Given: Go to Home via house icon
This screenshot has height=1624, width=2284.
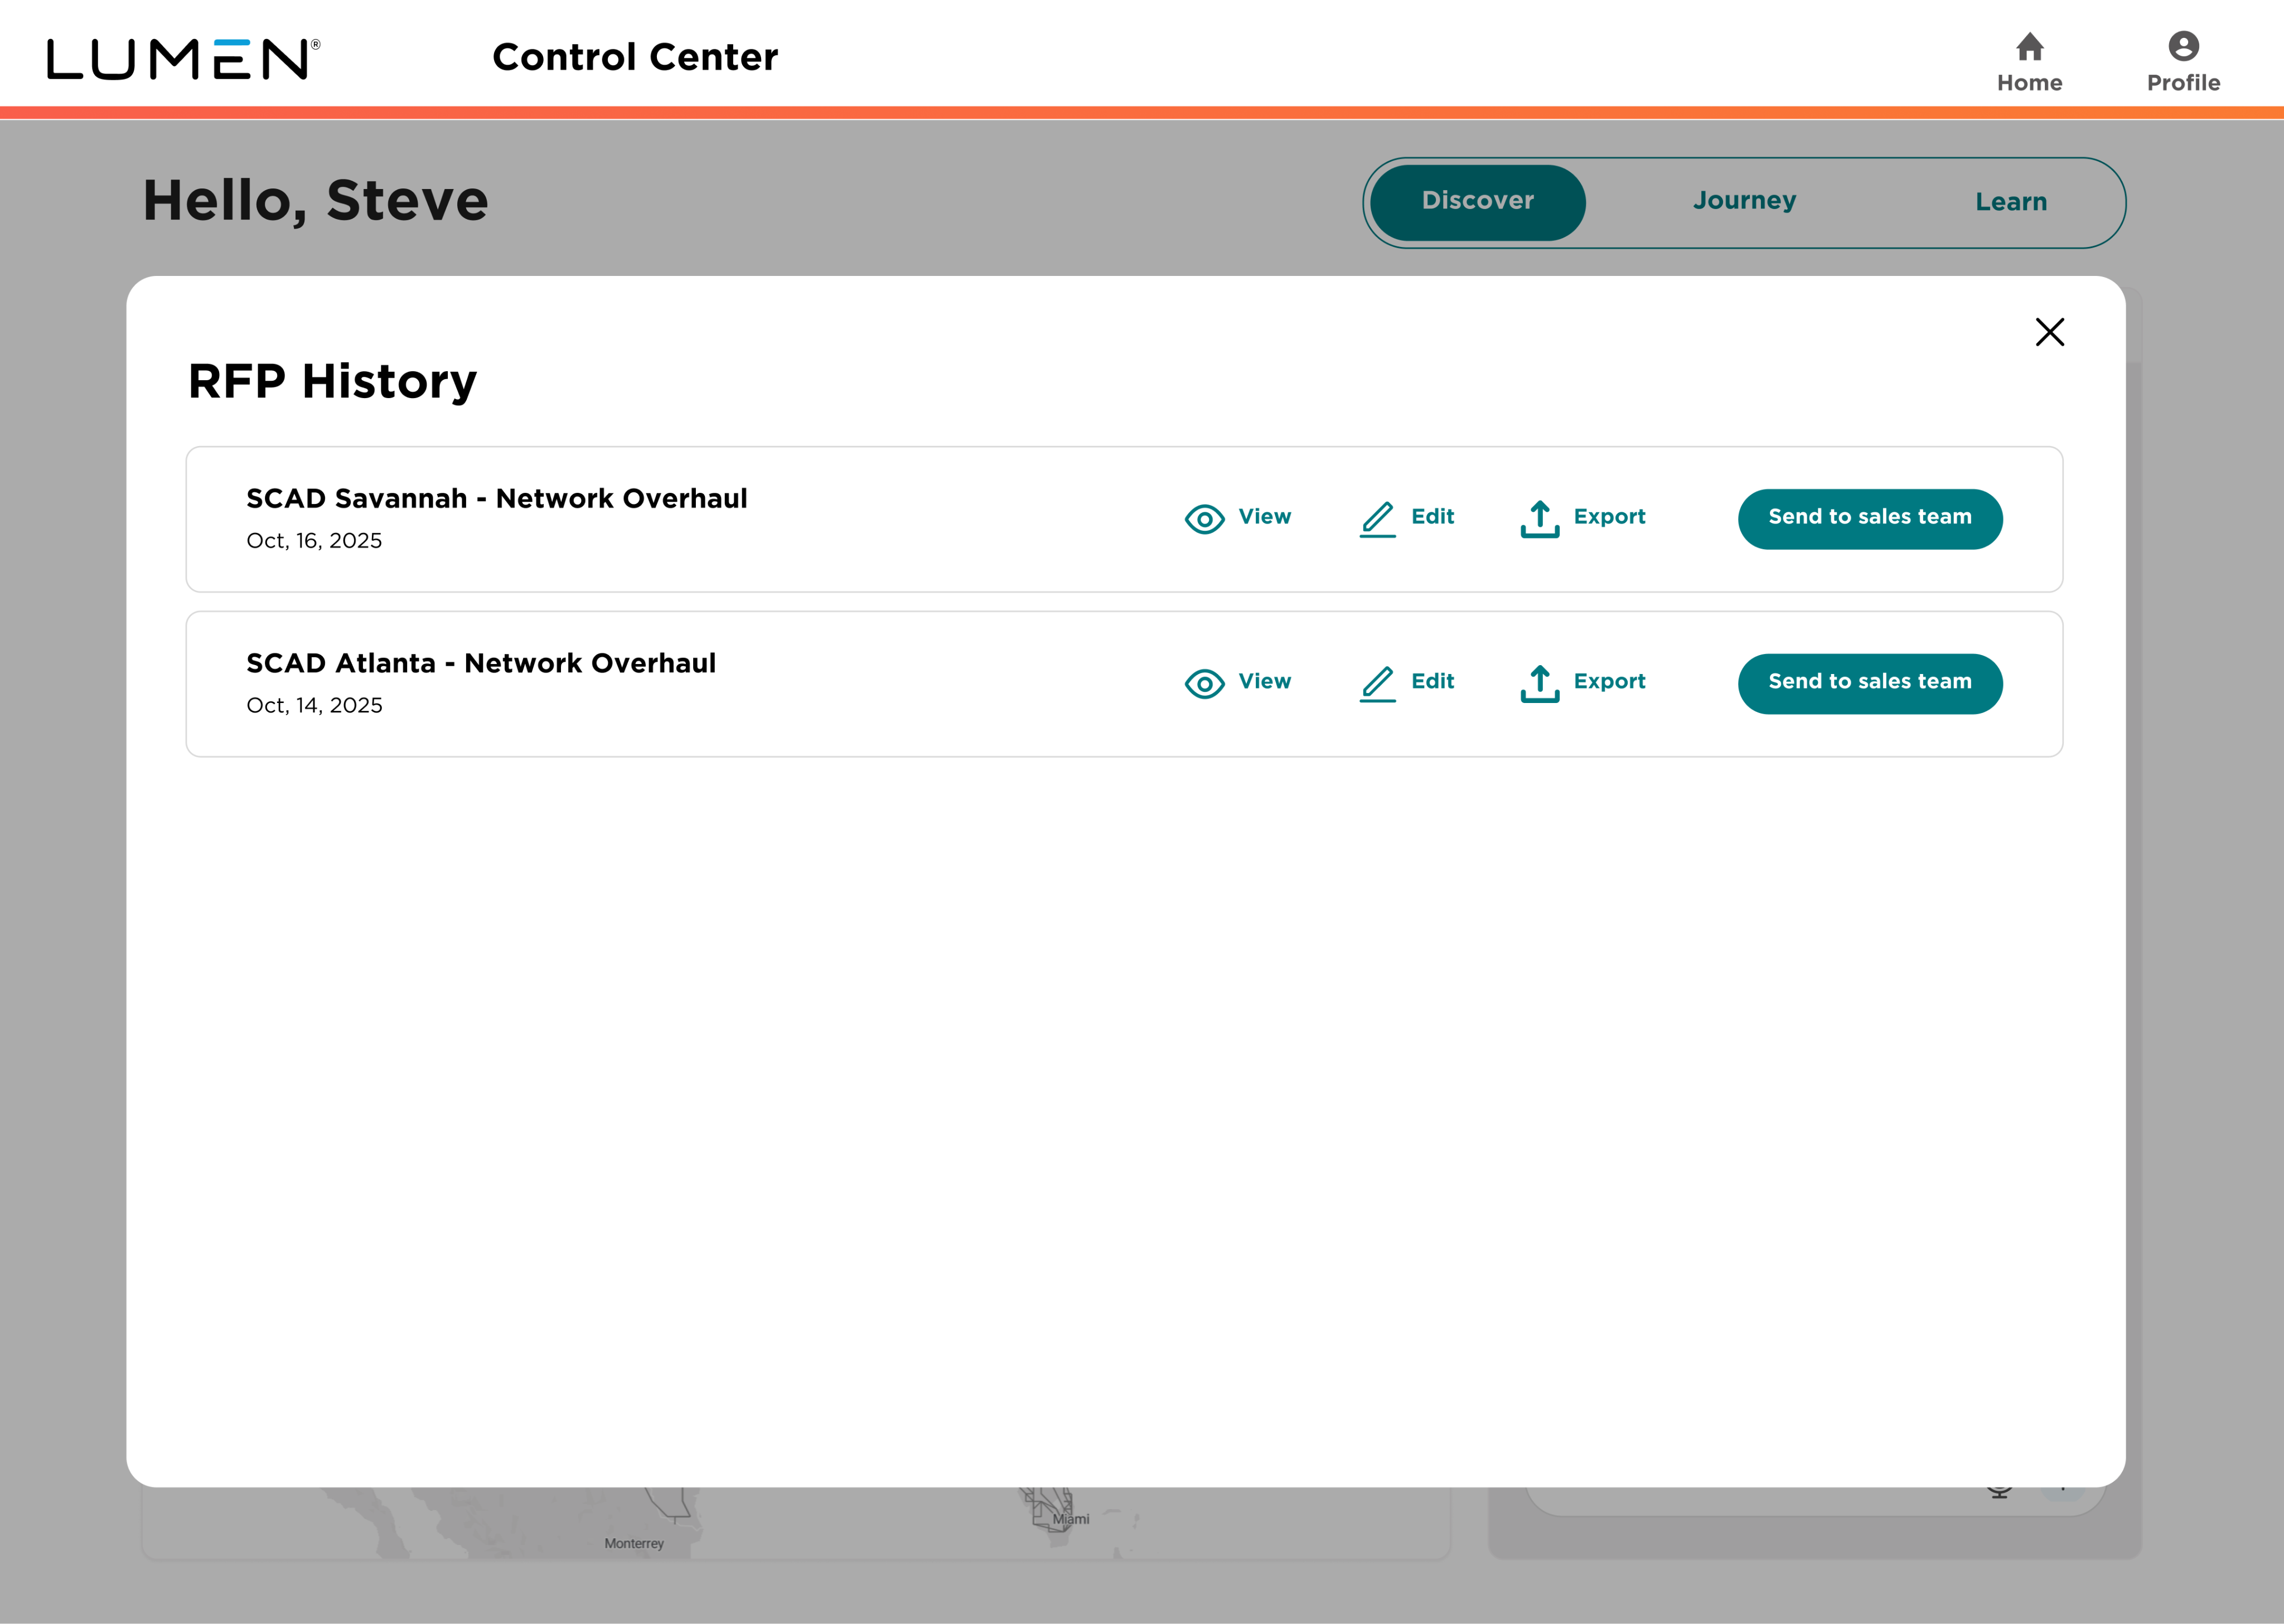Looking at the screenshot, I should click(2029, 47).
